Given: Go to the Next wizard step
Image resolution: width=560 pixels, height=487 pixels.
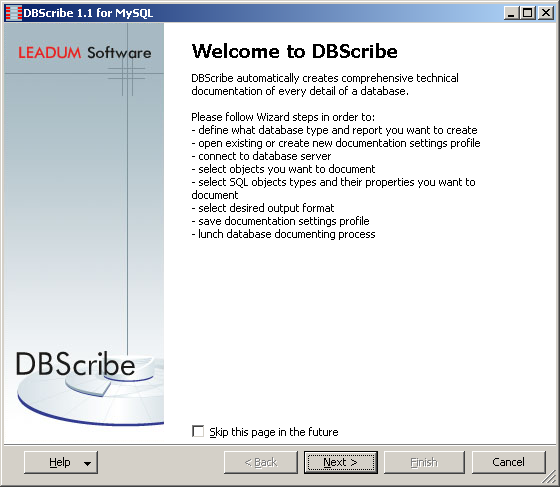Looking at the screenshot, I should point(341,462).
